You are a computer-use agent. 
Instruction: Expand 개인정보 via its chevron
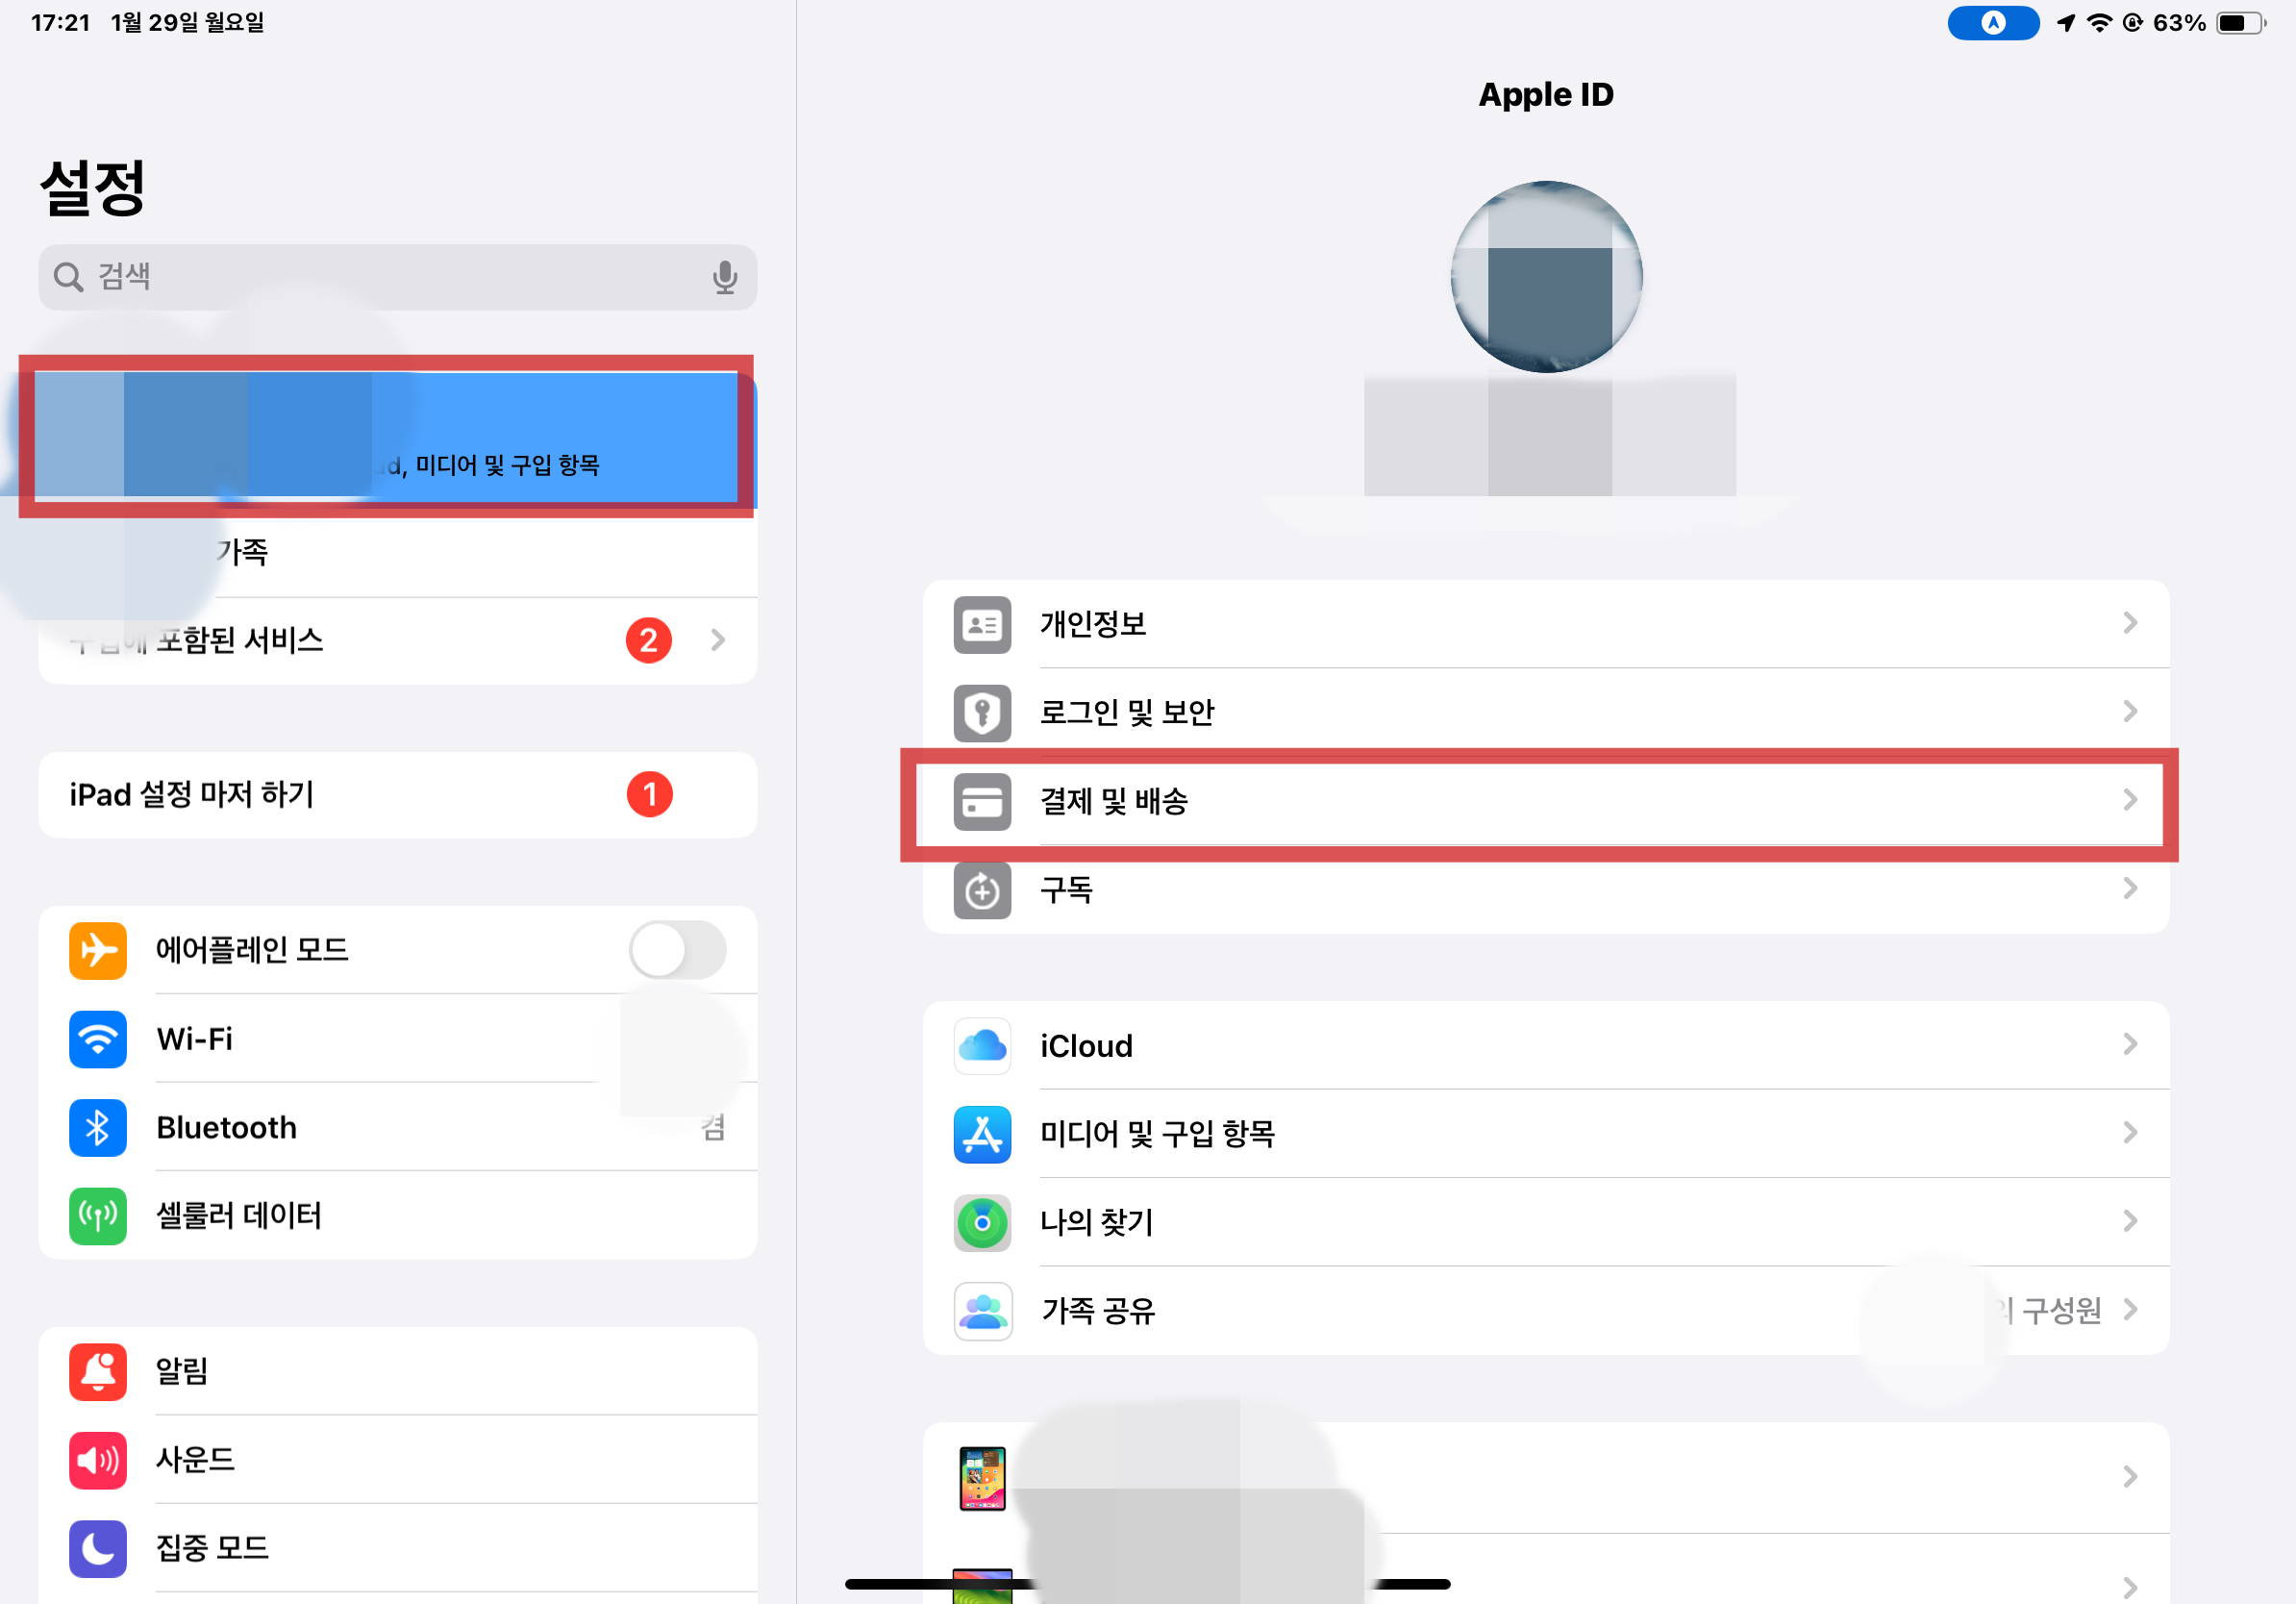click(2129, 624)
